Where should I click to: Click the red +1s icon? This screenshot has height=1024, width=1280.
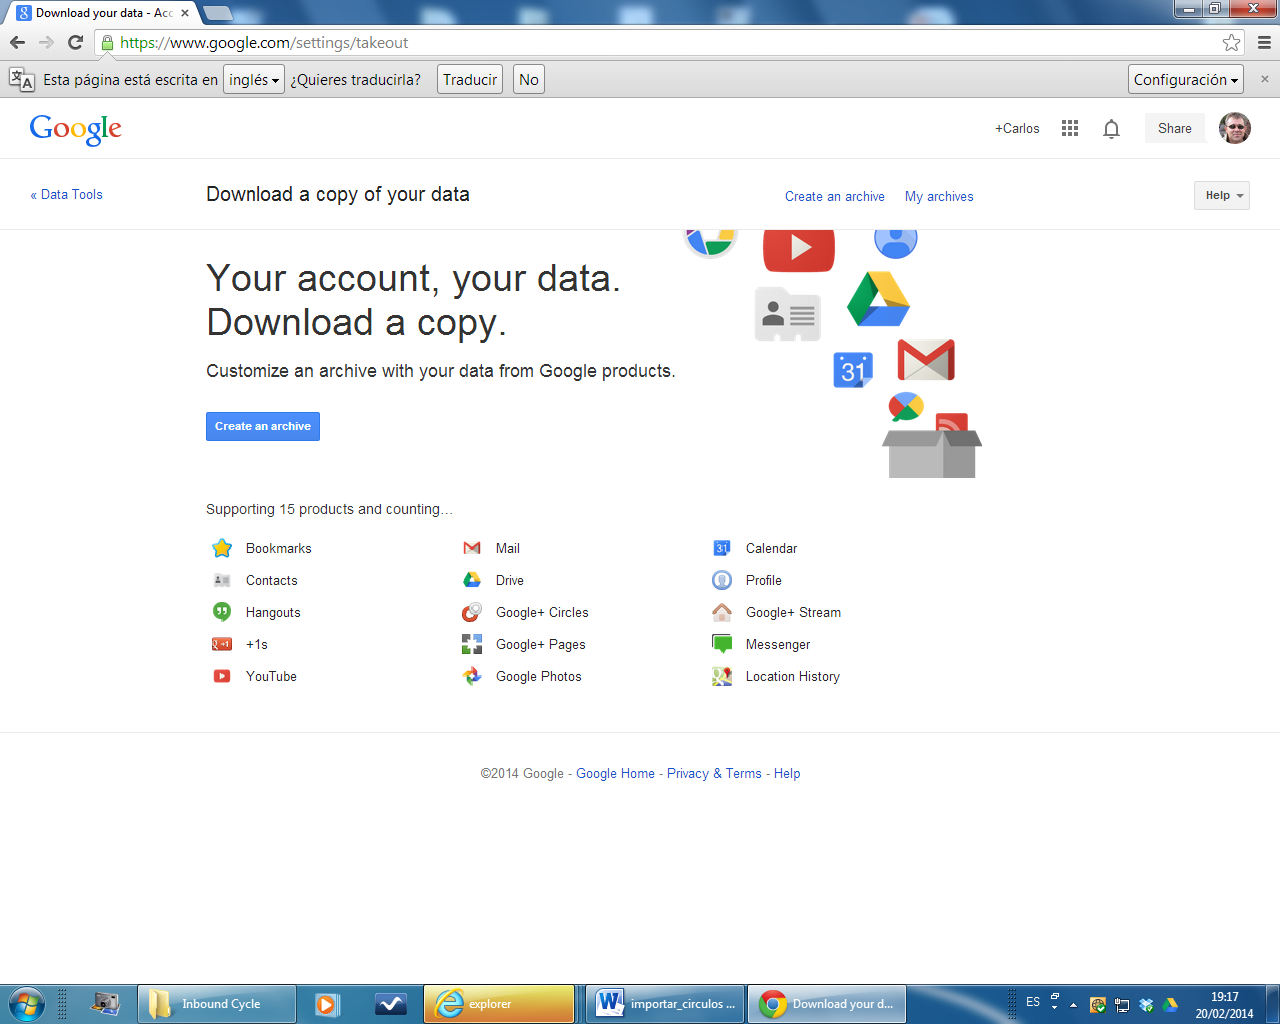click(x=222, y=644)
